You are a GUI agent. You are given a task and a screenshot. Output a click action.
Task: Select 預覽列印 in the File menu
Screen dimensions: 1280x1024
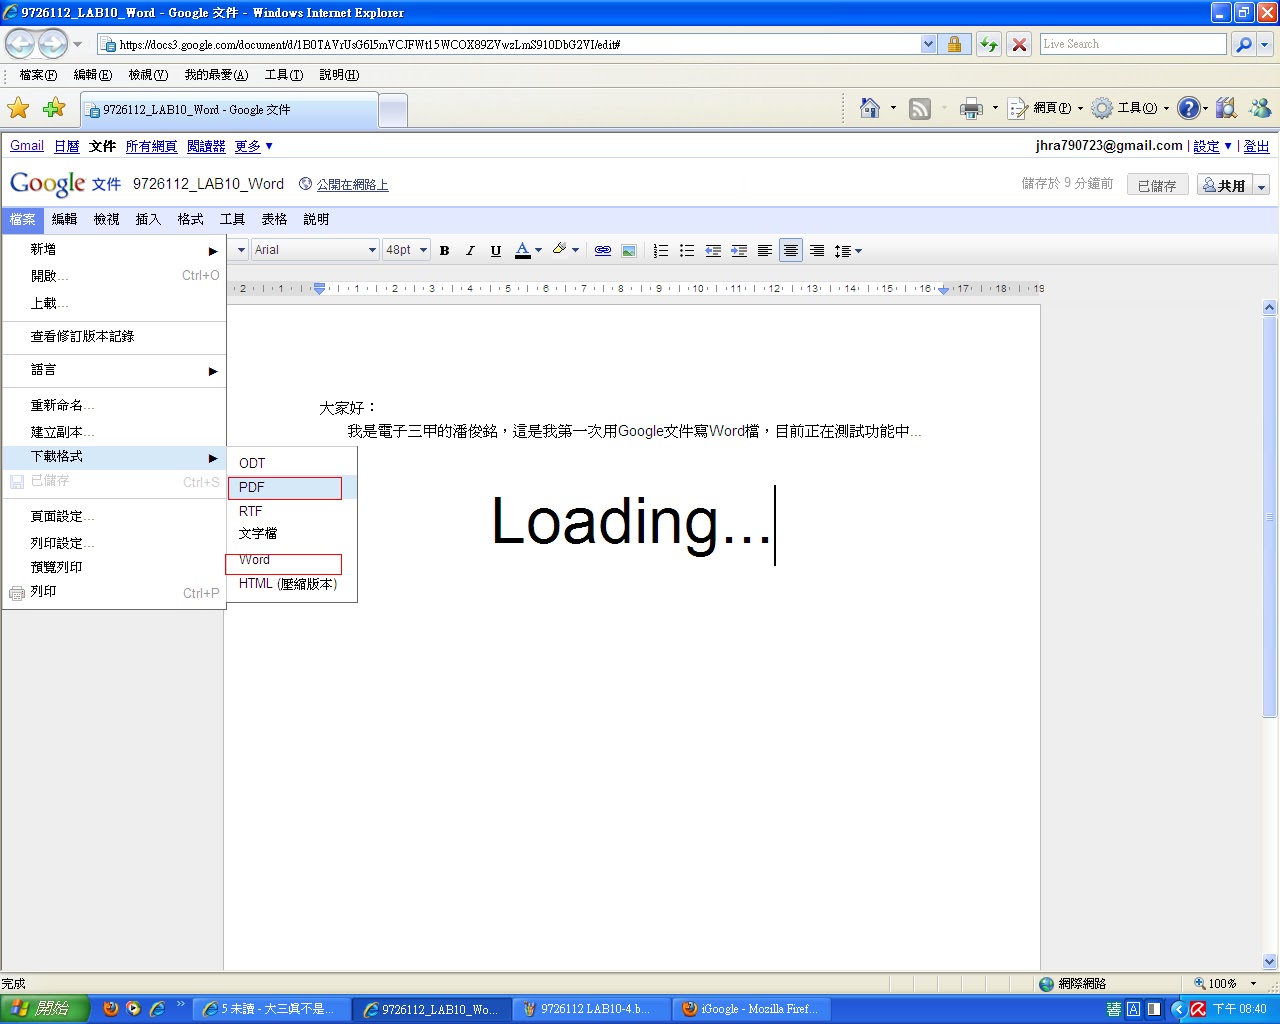[114, 567]
